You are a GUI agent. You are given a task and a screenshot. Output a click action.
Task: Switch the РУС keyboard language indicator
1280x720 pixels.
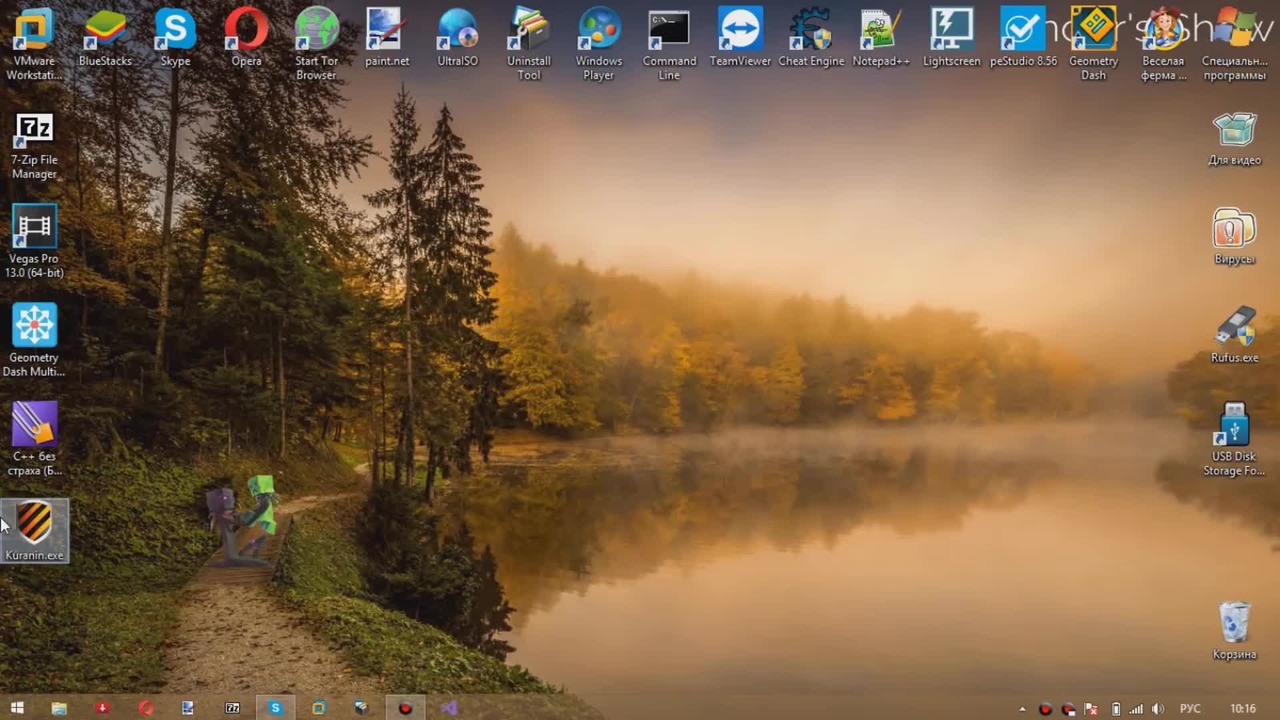(x=1190, y=709)
